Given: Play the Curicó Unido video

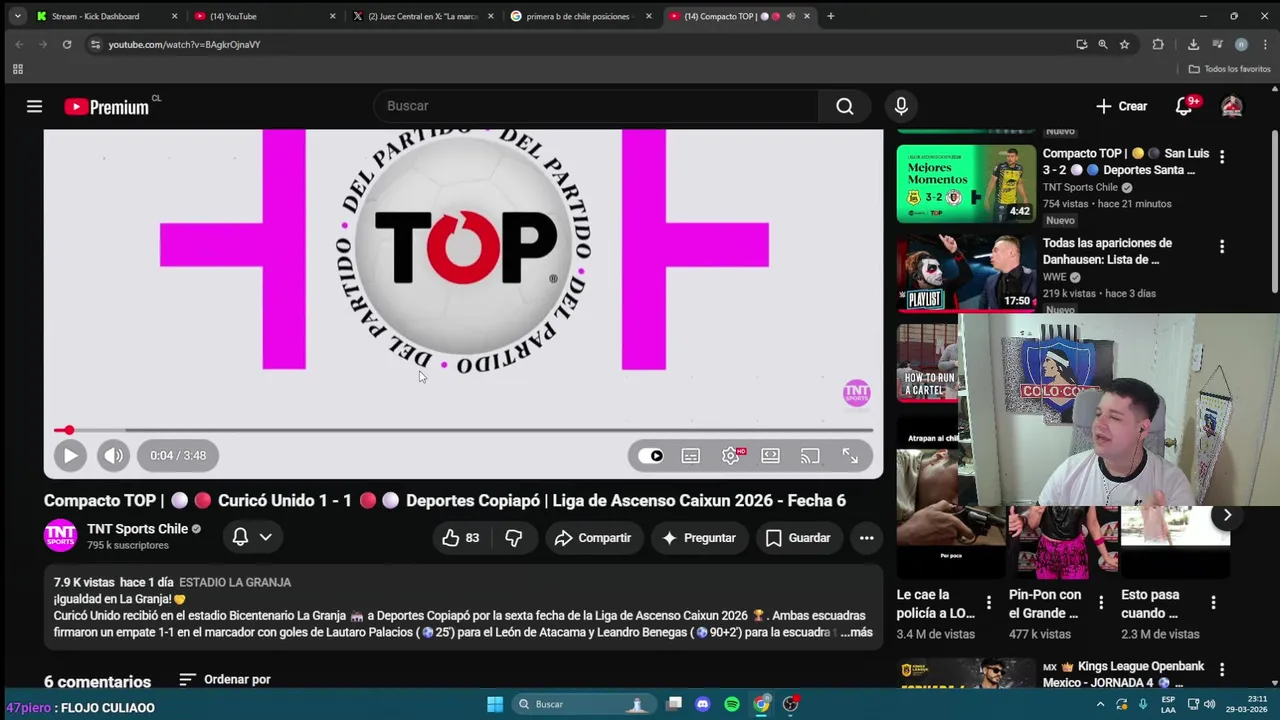Looking at the screenshot, I should [x=70, y=455].
